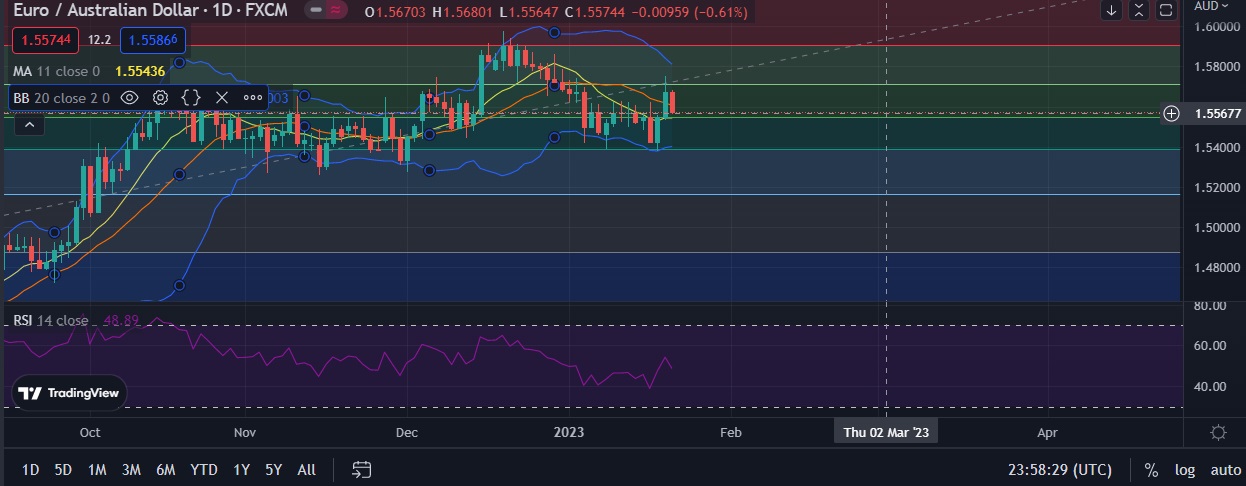Open settings for the BB indicator
Screen dimensions: 1246x486
(x=160, y=98)
